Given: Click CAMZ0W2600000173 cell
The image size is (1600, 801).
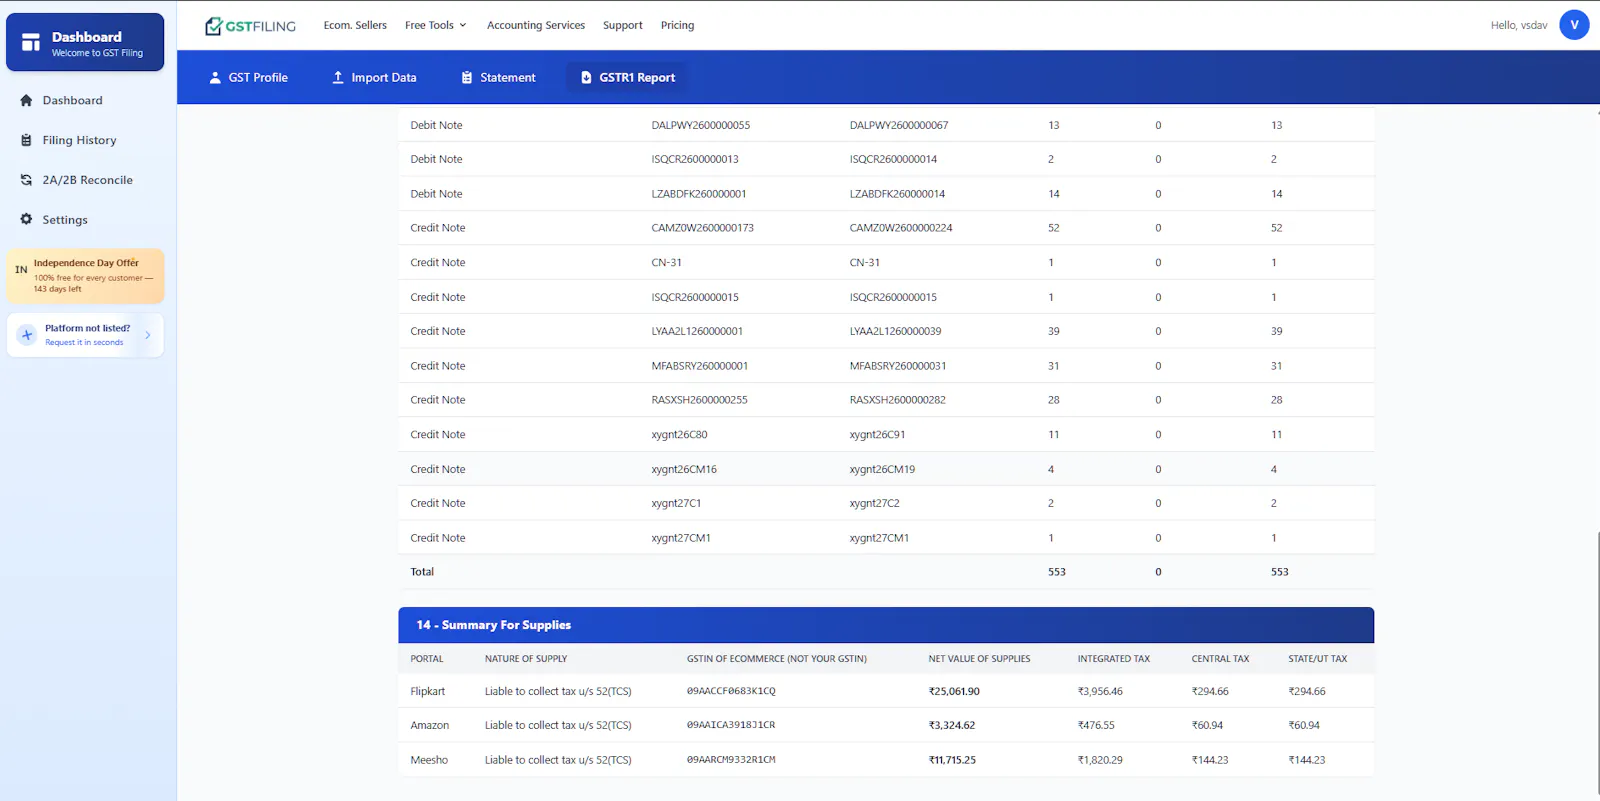Looking at the screenshot, I should tap(702, 228).
